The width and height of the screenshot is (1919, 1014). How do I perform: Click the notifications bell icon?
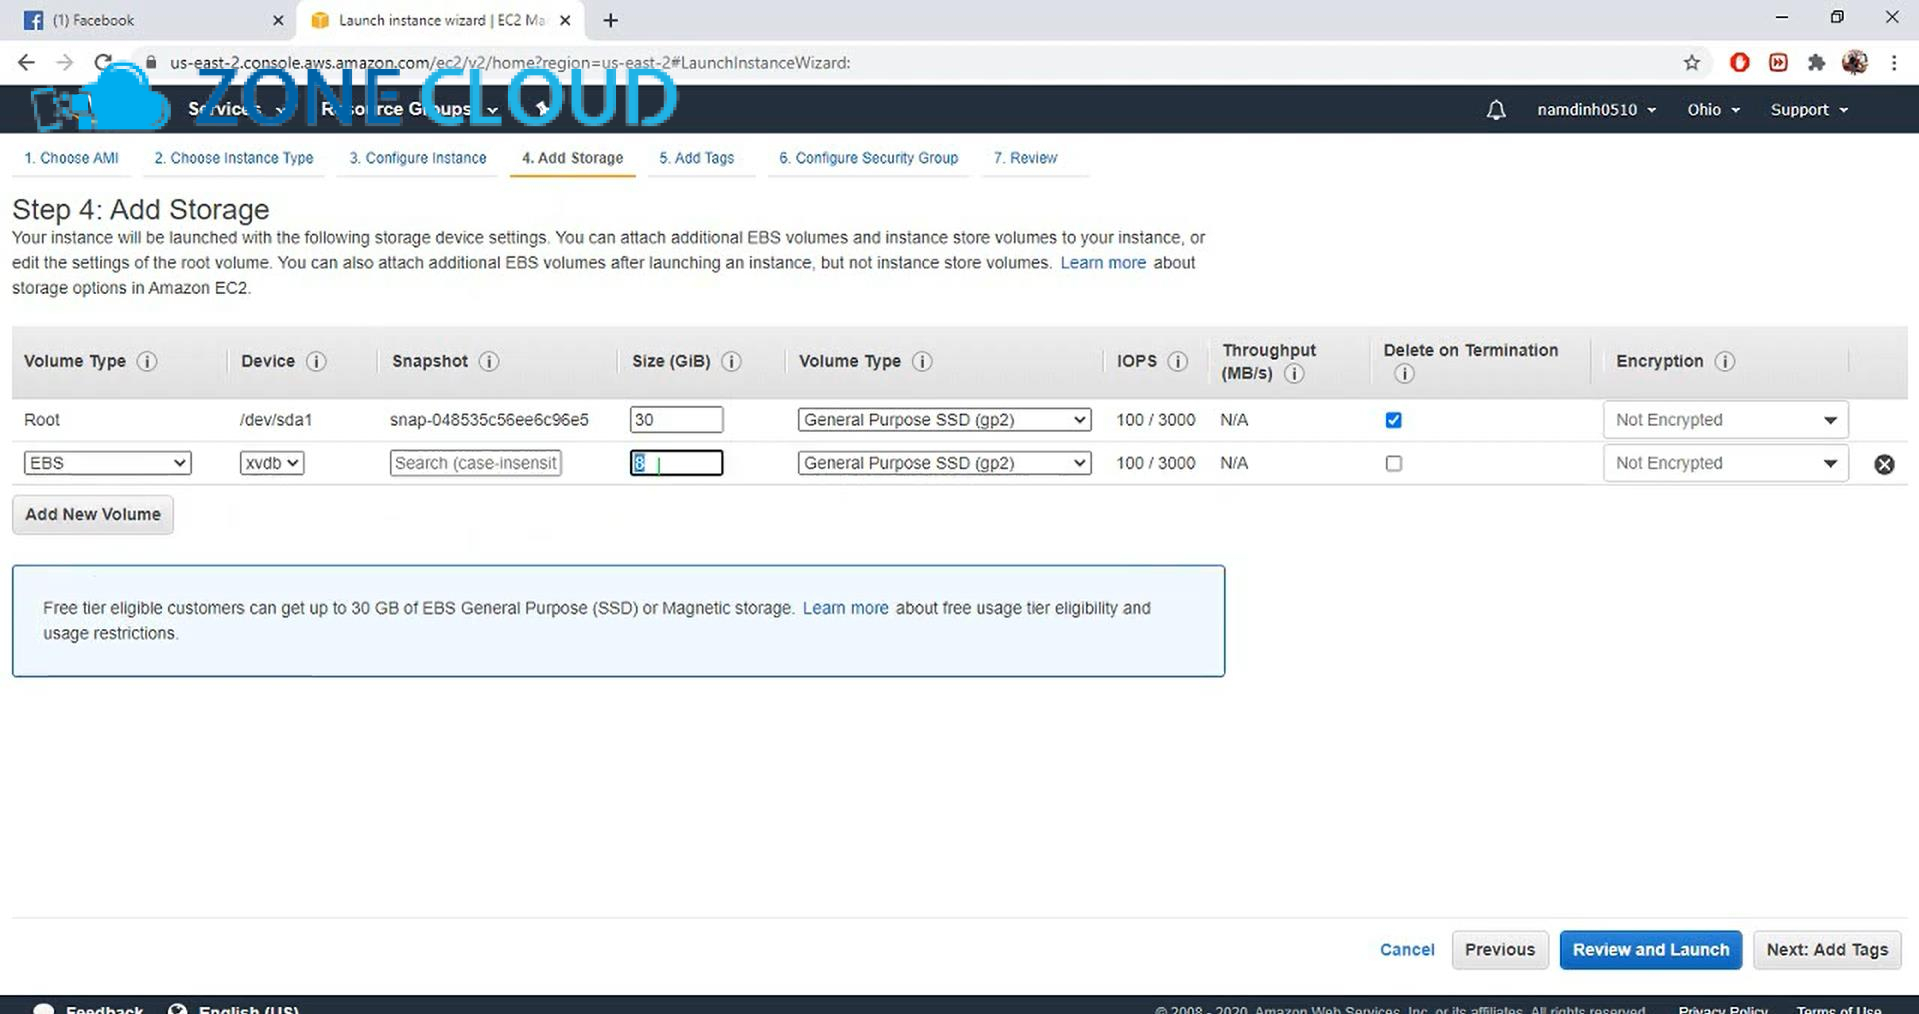click(1495, 110)
